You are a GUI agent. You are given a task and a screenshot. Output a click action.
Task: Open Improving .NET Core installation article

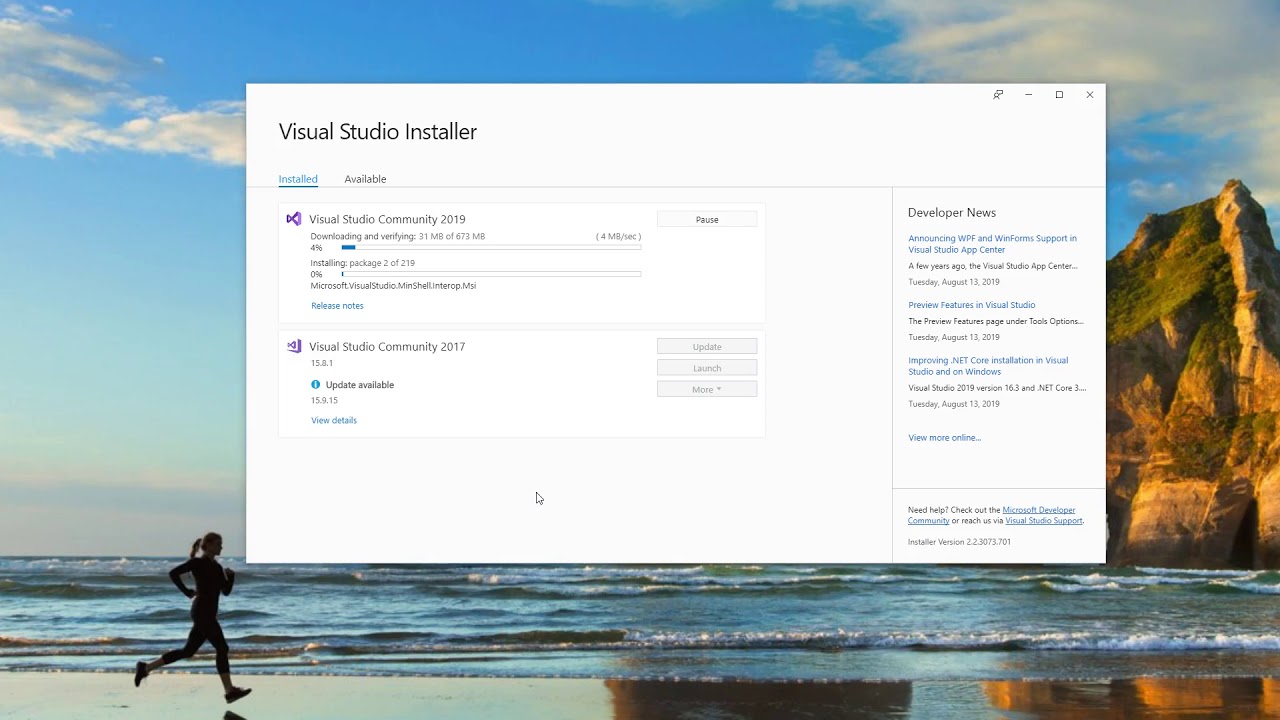tap(988, 366)
